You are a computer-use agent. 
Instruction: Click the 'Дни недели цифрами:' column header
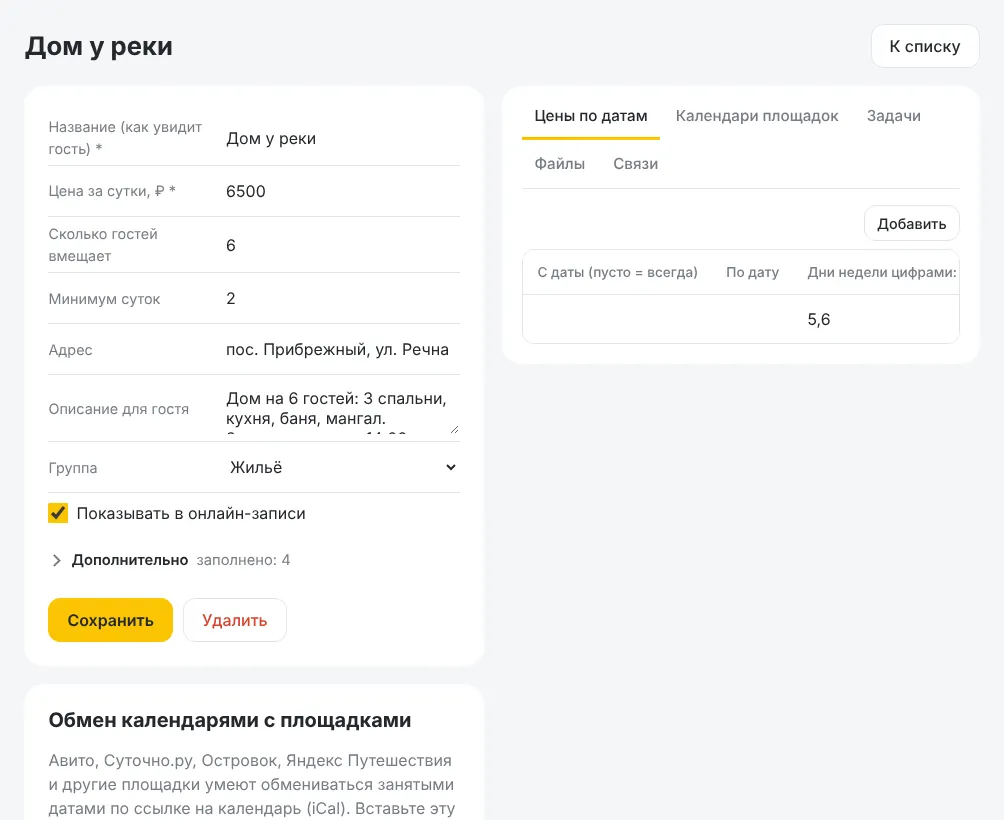882,272
